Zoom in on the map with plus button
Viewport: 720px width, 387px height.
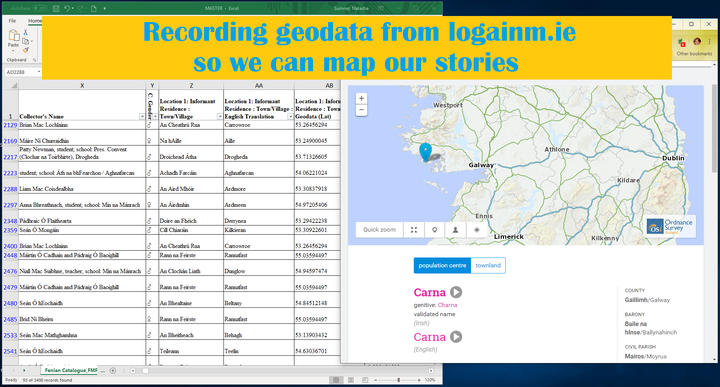point(361,98)
